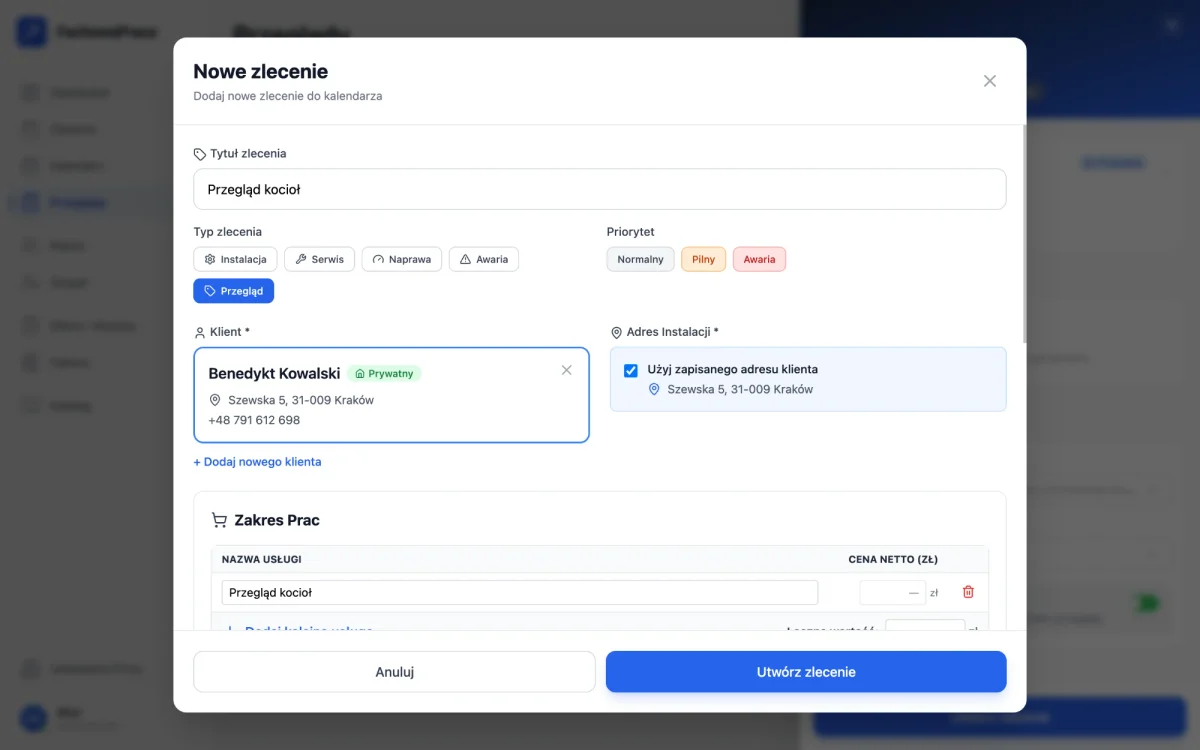Set priority to Normalny

tap(640, 259)
